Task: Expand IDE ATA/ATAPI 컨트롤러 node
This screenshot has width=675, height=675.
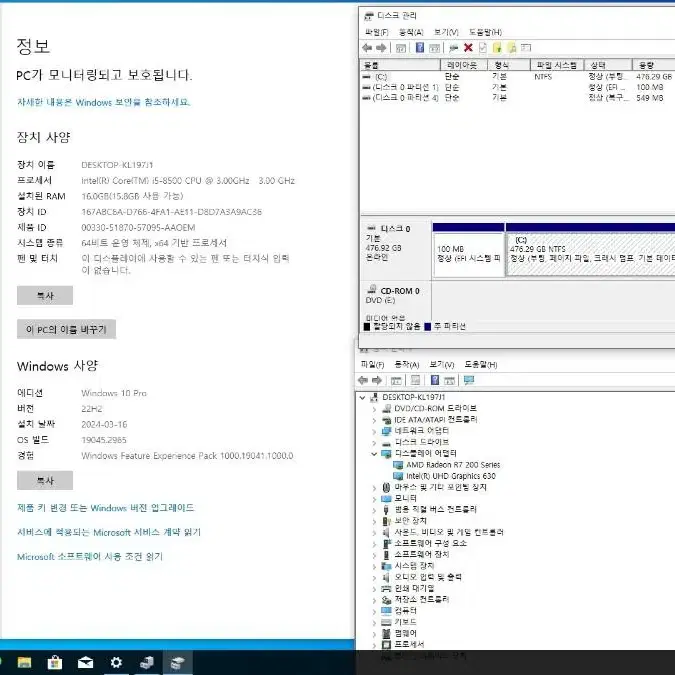Action: tap(374, 420)
